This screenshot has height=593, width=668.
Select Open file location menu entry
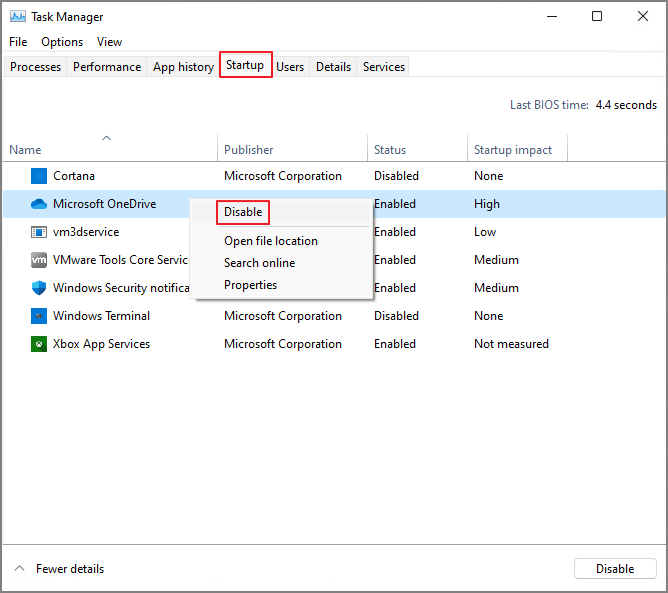[271, 241]
